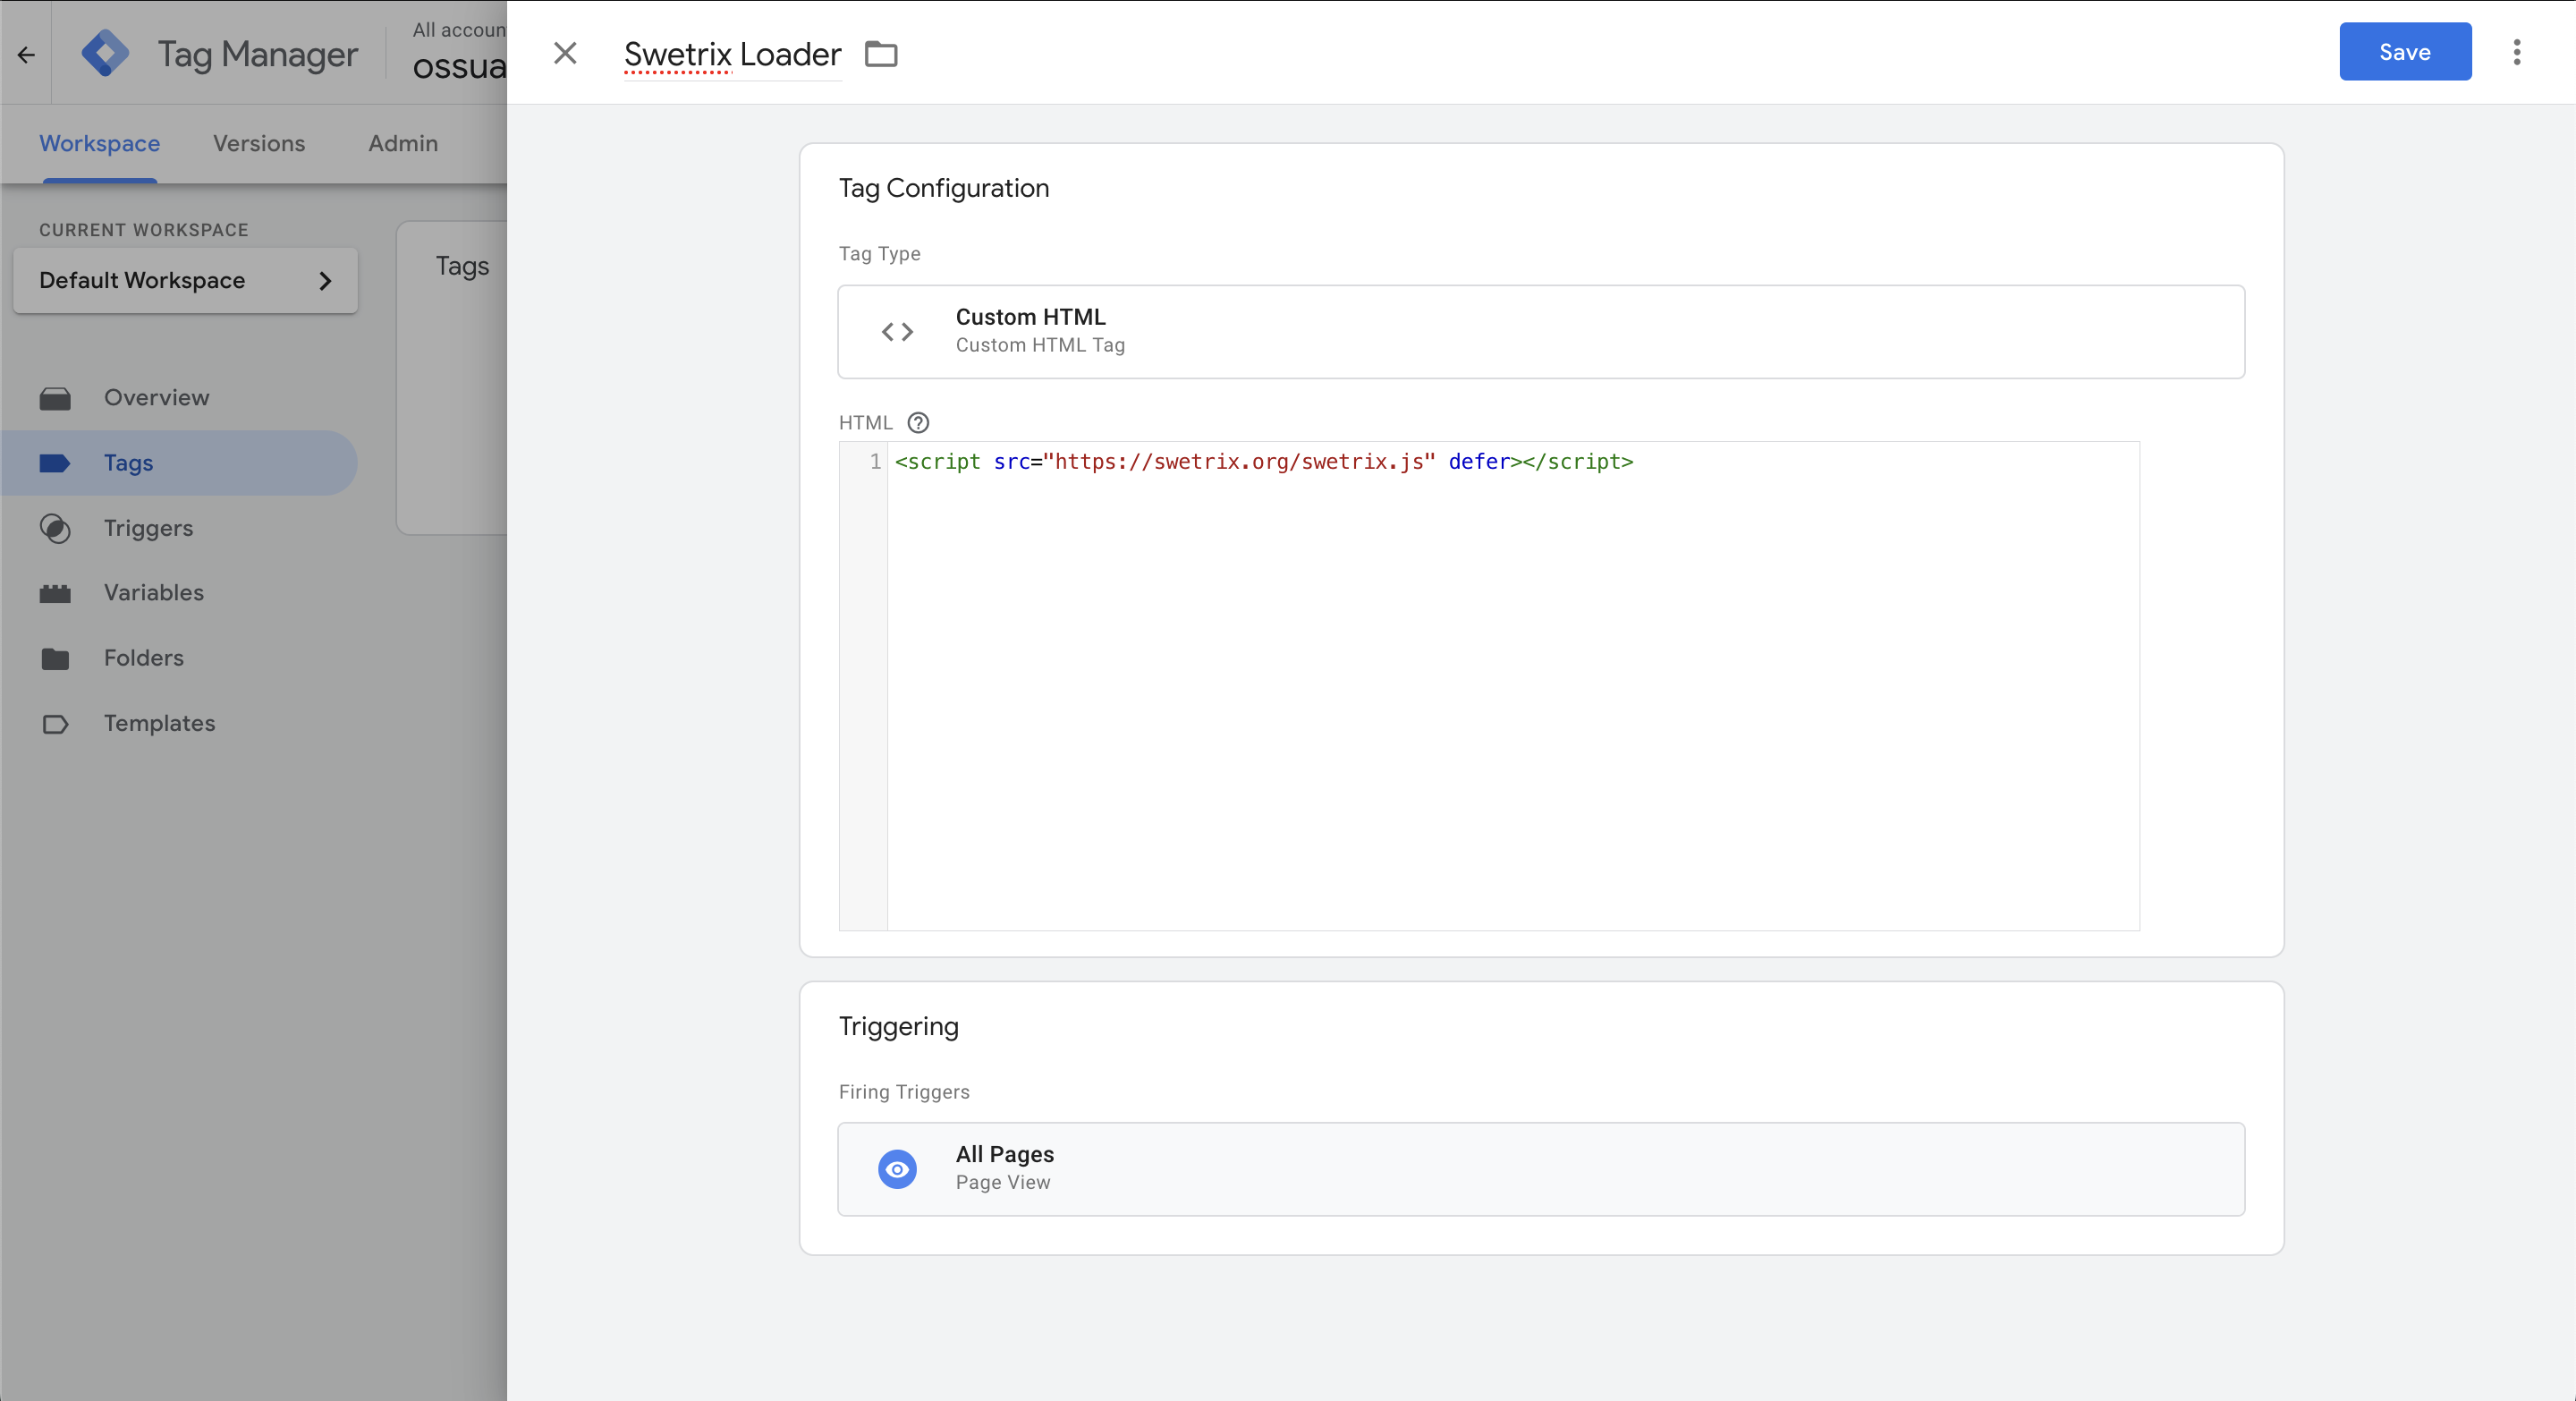Click the folder icon next to tag name
This screenshot has height=1401, width=2576.
pos(880,54)
